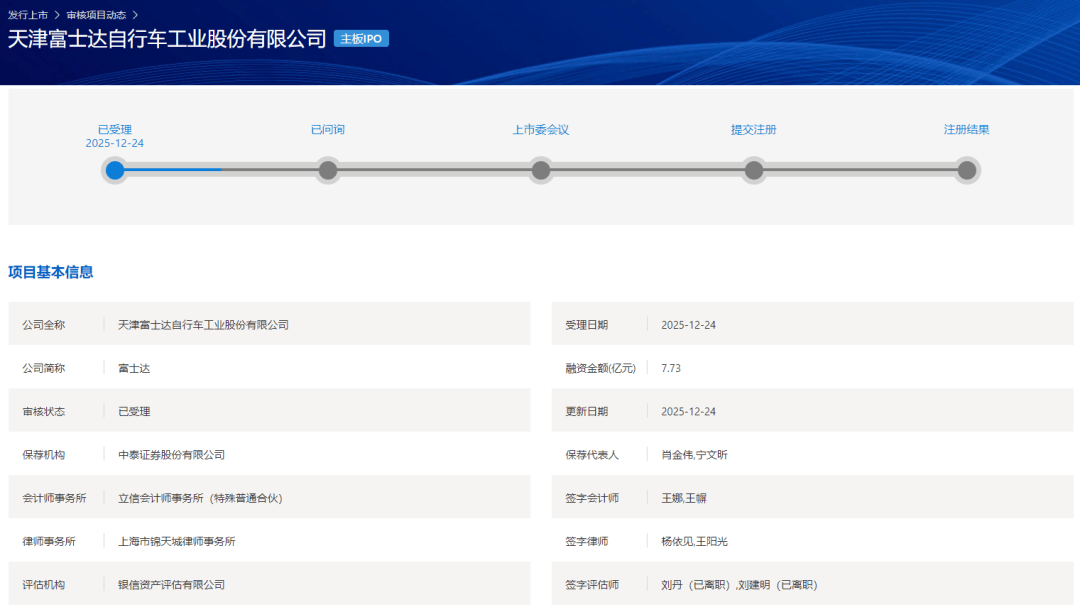Click the 已问询 label above the timeline
Viewport: 1080px width, 612px height.
click(x=328, y=130)
